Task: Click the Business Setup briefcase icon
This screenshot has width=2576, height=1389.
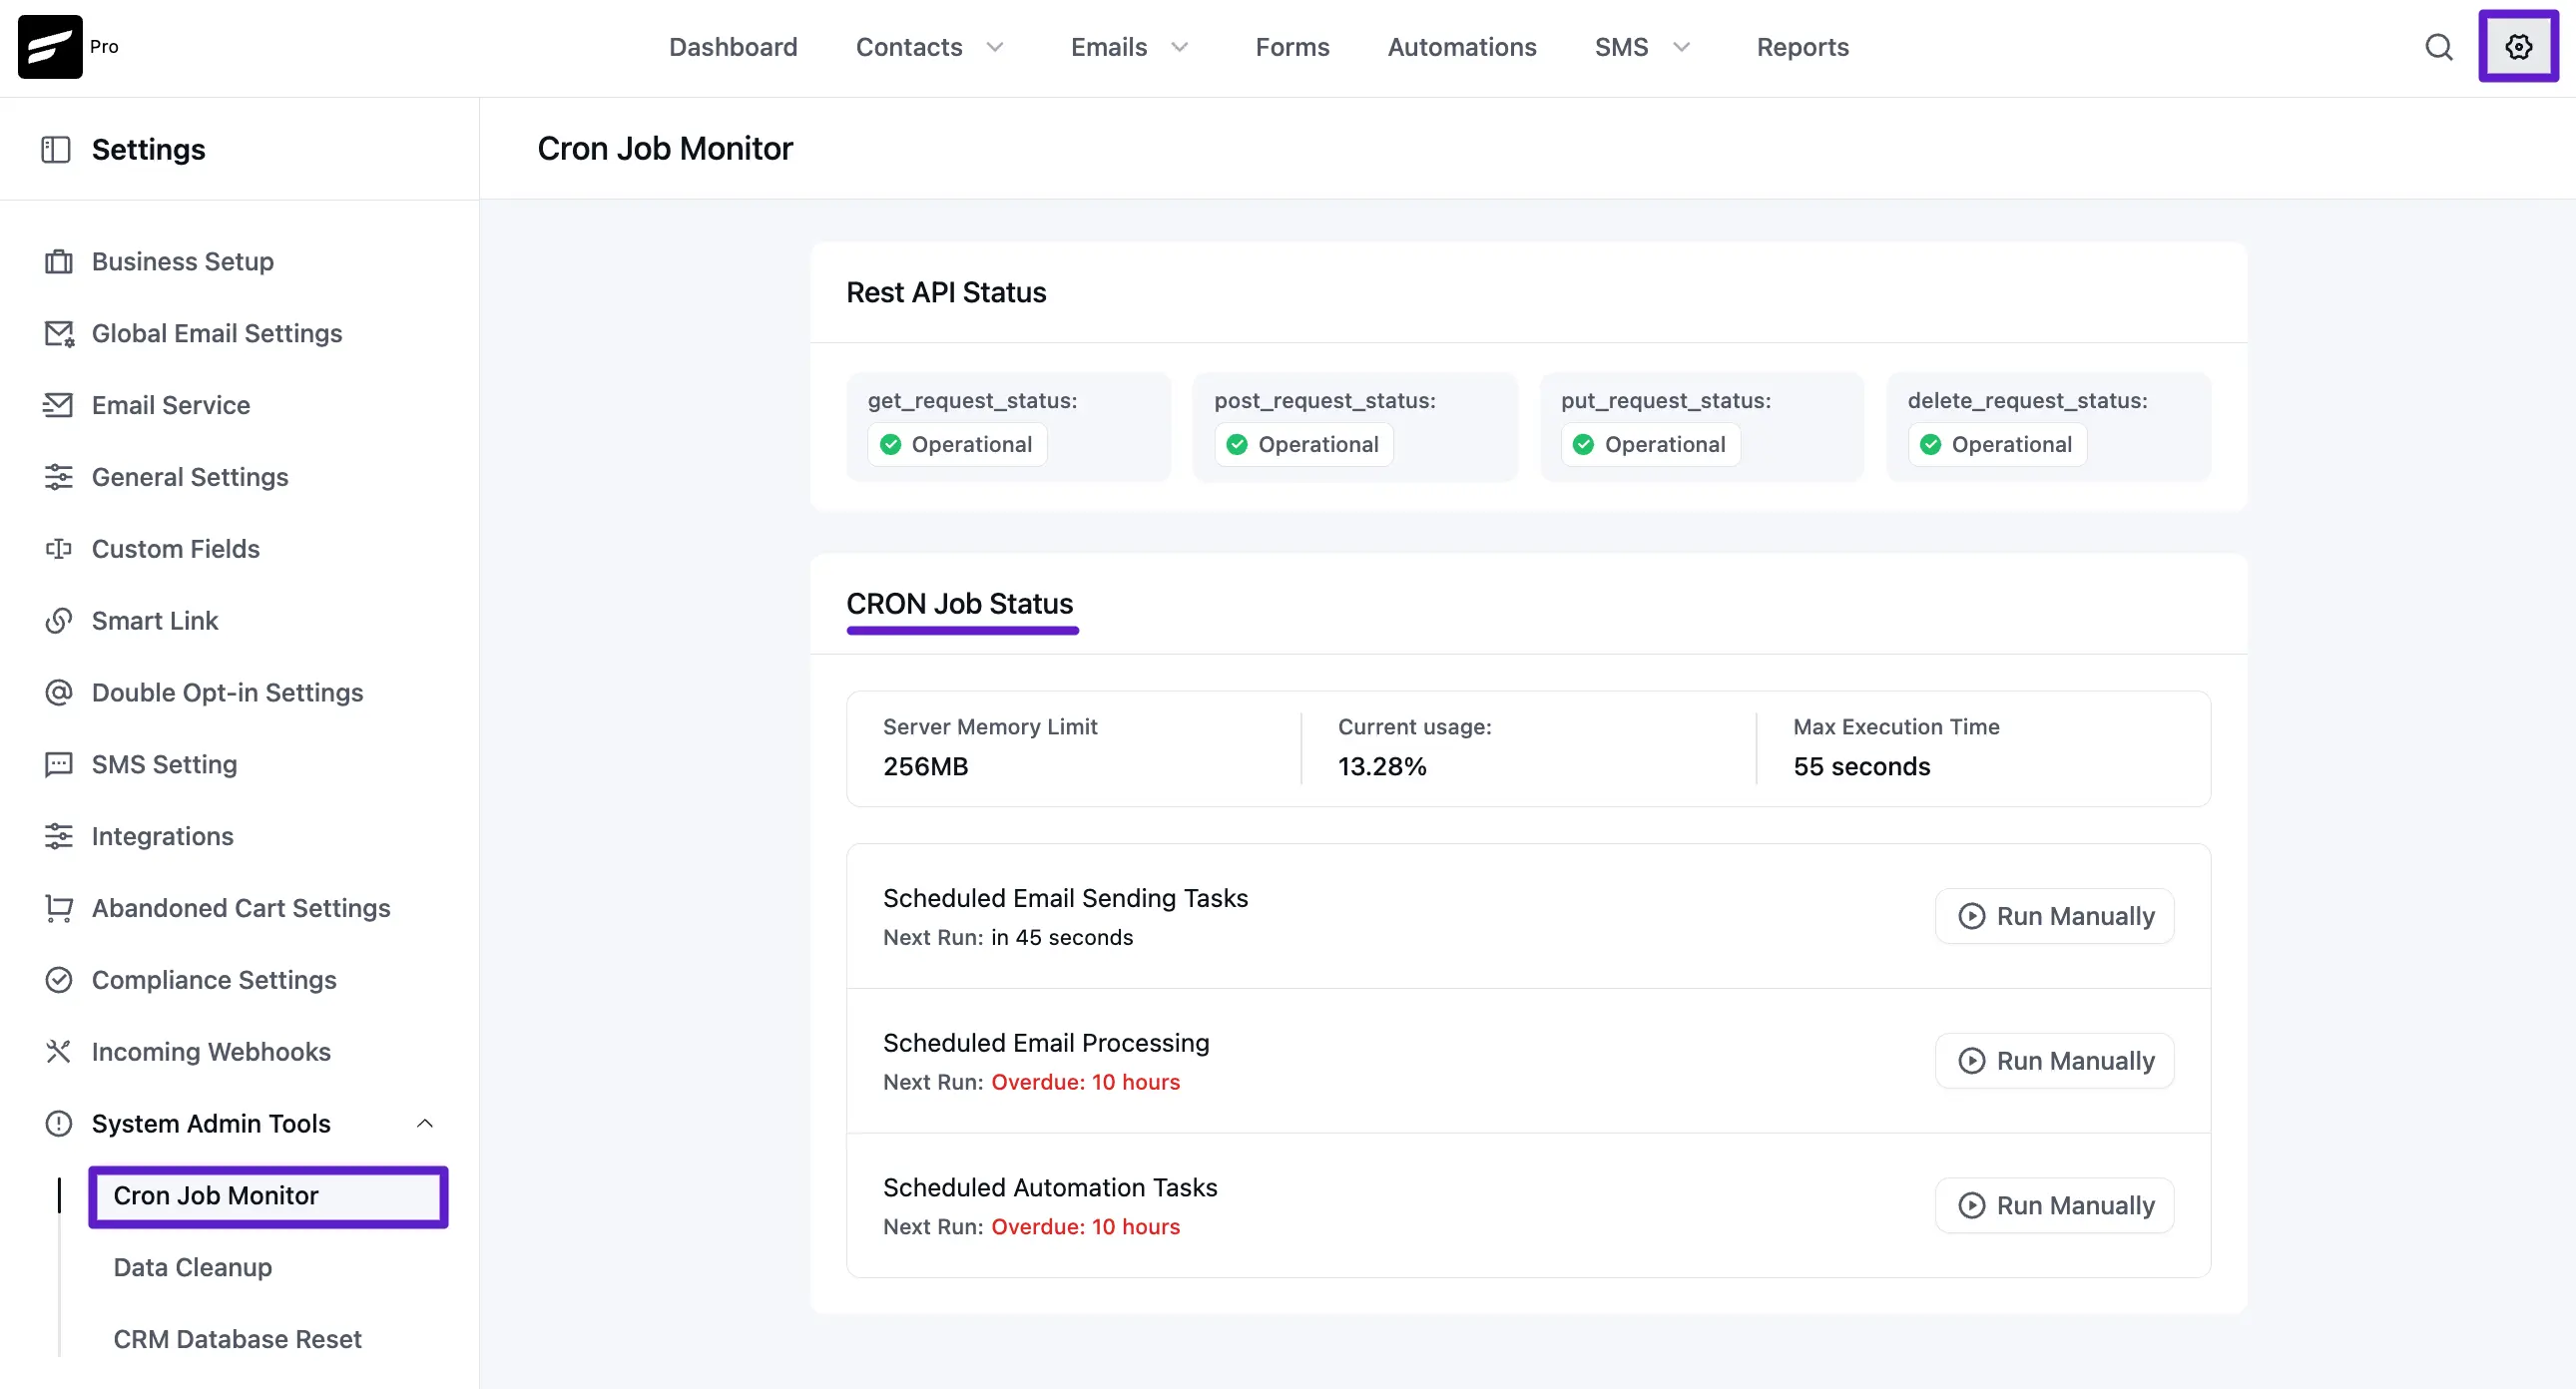Action: tap(59, 262)
